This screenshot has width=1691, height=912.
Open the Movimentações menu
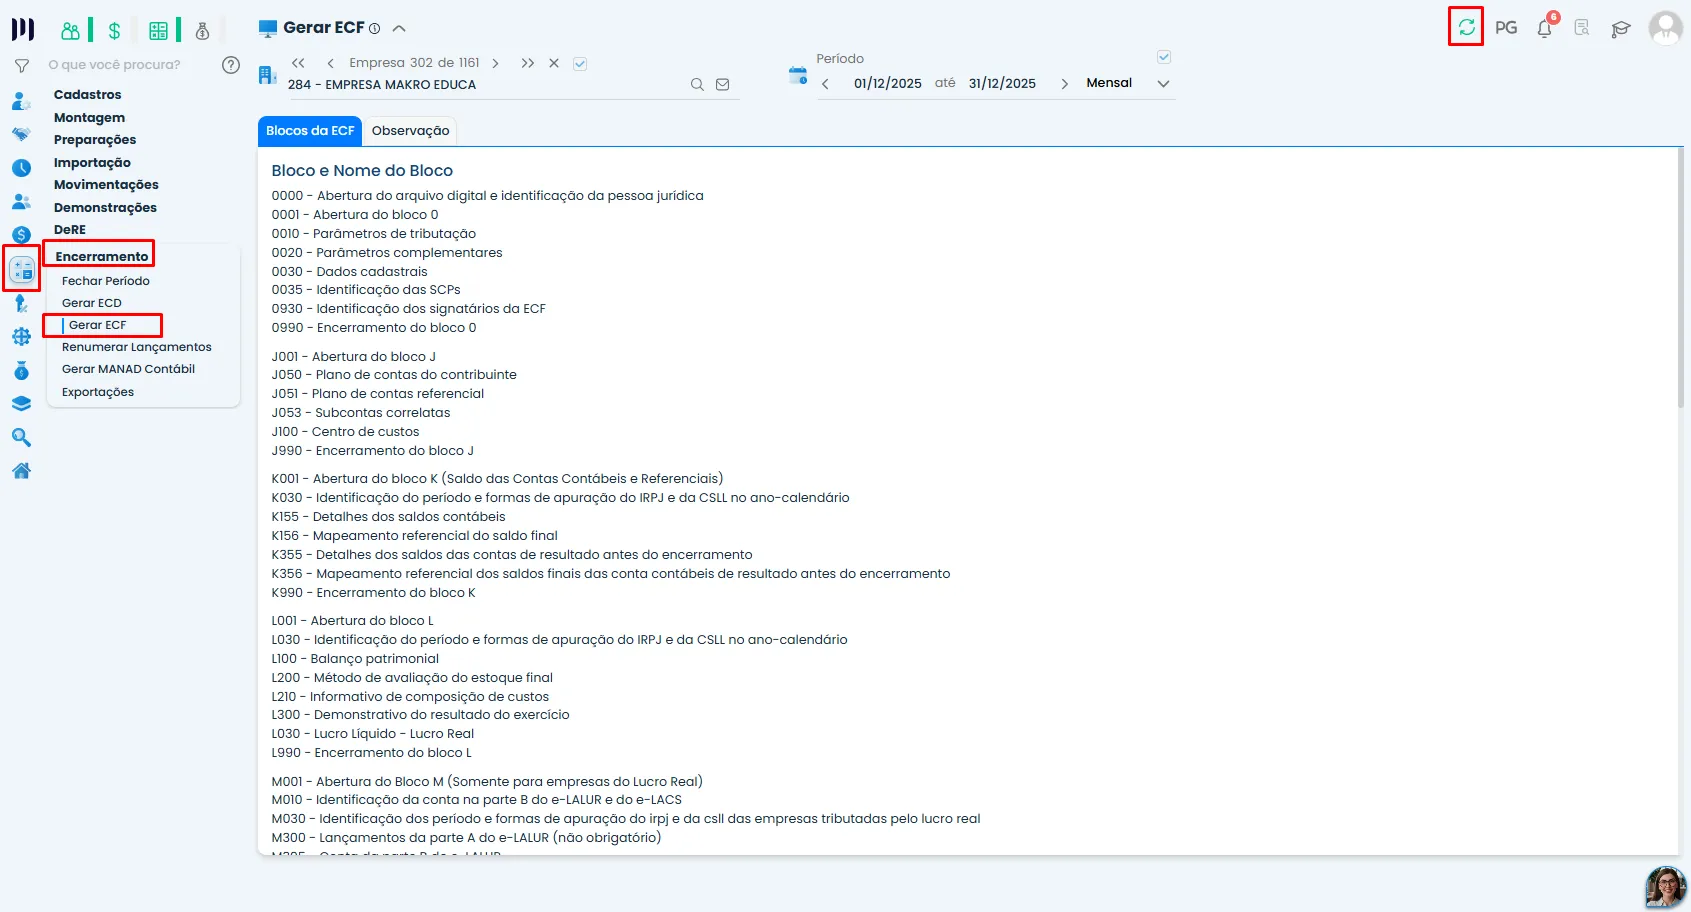pyautogui.click(x=106, y=185)
